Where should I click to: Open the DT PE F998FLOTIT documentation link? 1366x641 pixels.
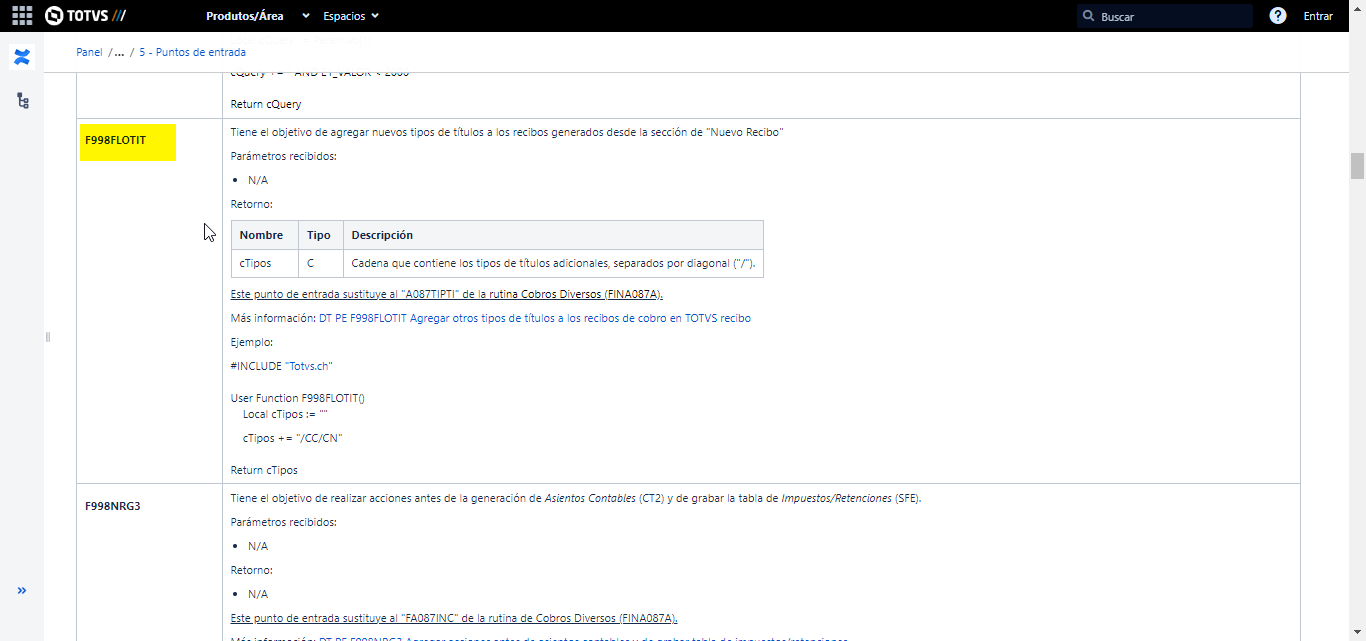click(x=535, y=318)
